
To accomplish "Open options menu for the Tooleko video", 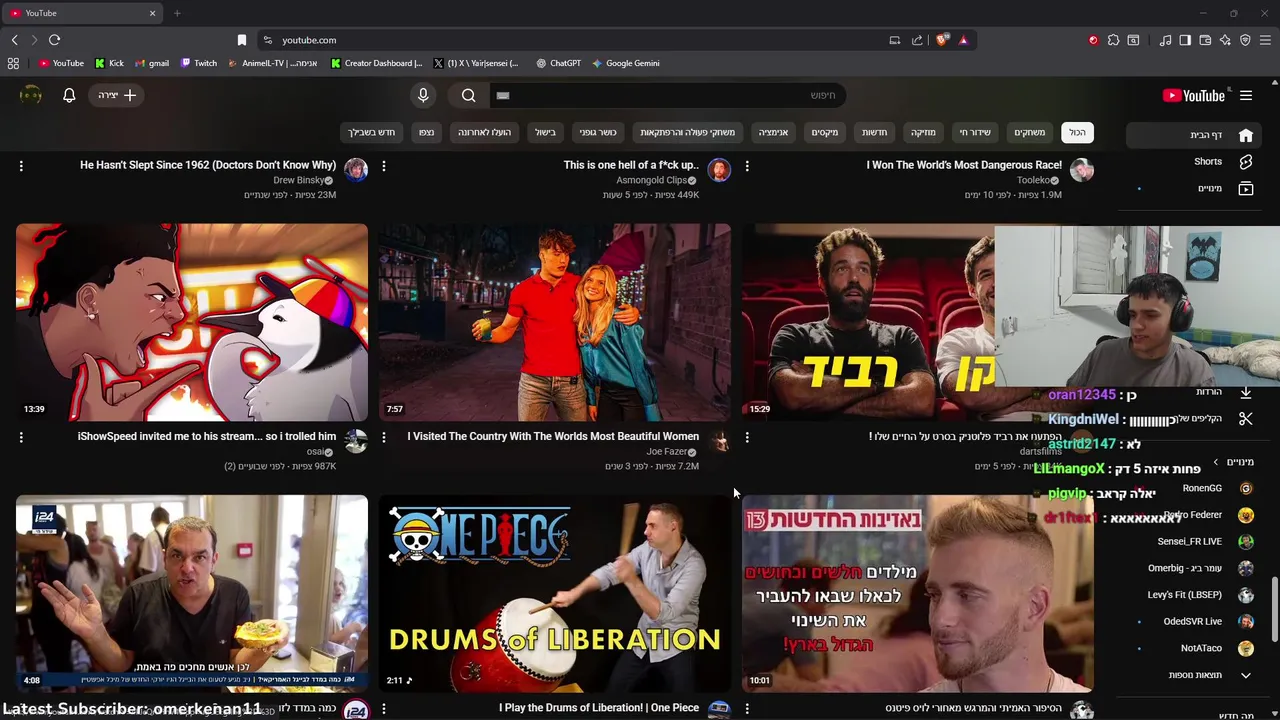I will (747, 166).
